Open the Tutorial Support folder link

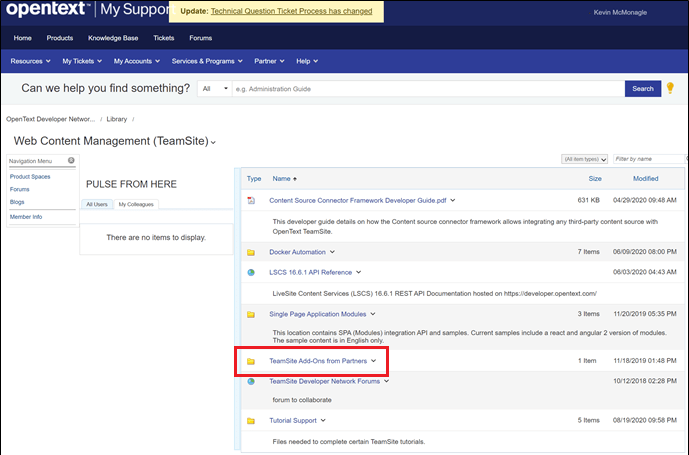[x=293, y=421]
